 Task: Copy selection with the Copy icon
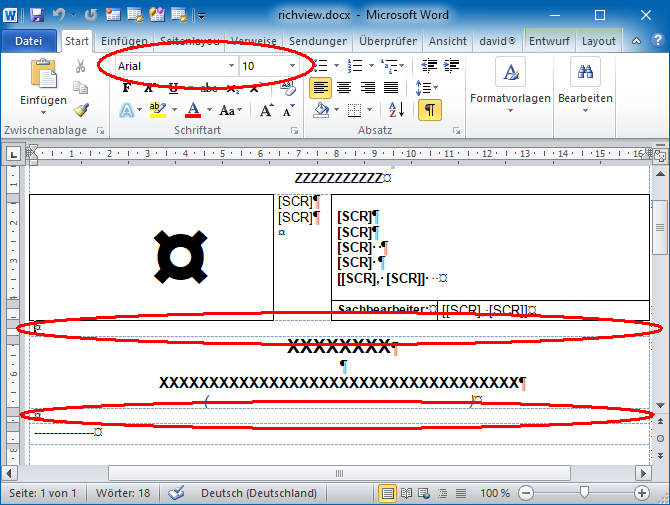pyautogui.click(x=80, y=88)
